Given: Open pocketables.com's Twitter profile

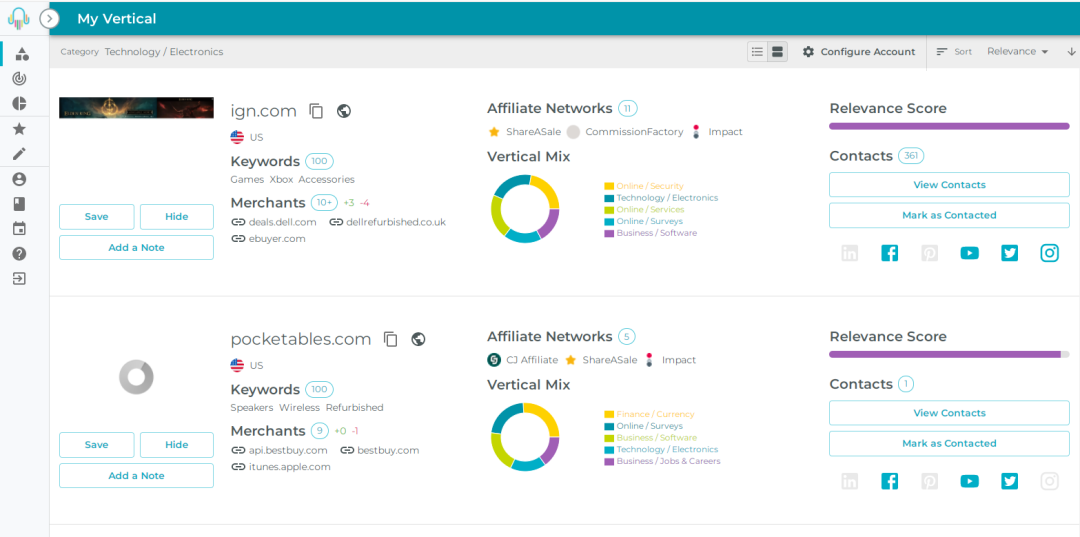Looking at the screenshot, I should pyautogui.click(x=1010, y=481).
